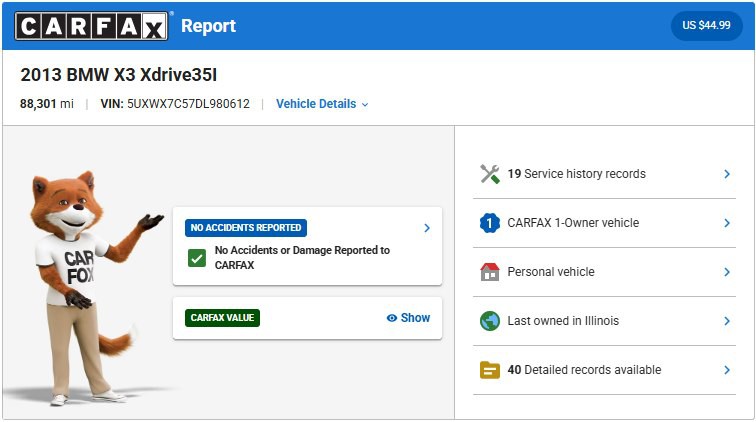Click the green CARFAX VALUE badge
Viewport: 756px width, 422px height.
(222, 318)
